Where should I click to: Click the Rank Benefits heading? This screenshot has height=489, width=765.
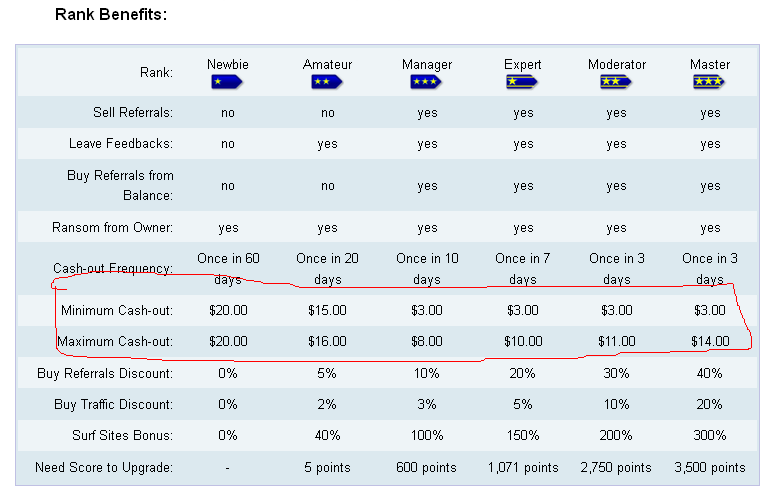(x=110, y=16)
